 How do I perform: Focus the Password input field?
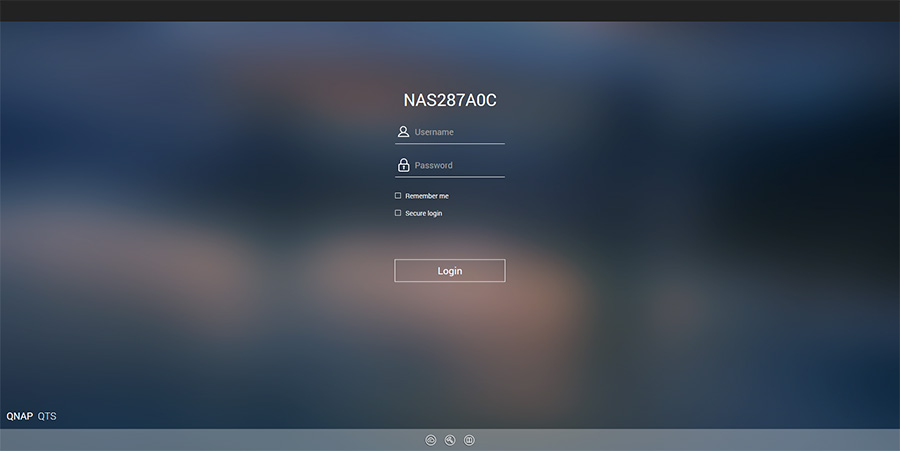(458, 165)
